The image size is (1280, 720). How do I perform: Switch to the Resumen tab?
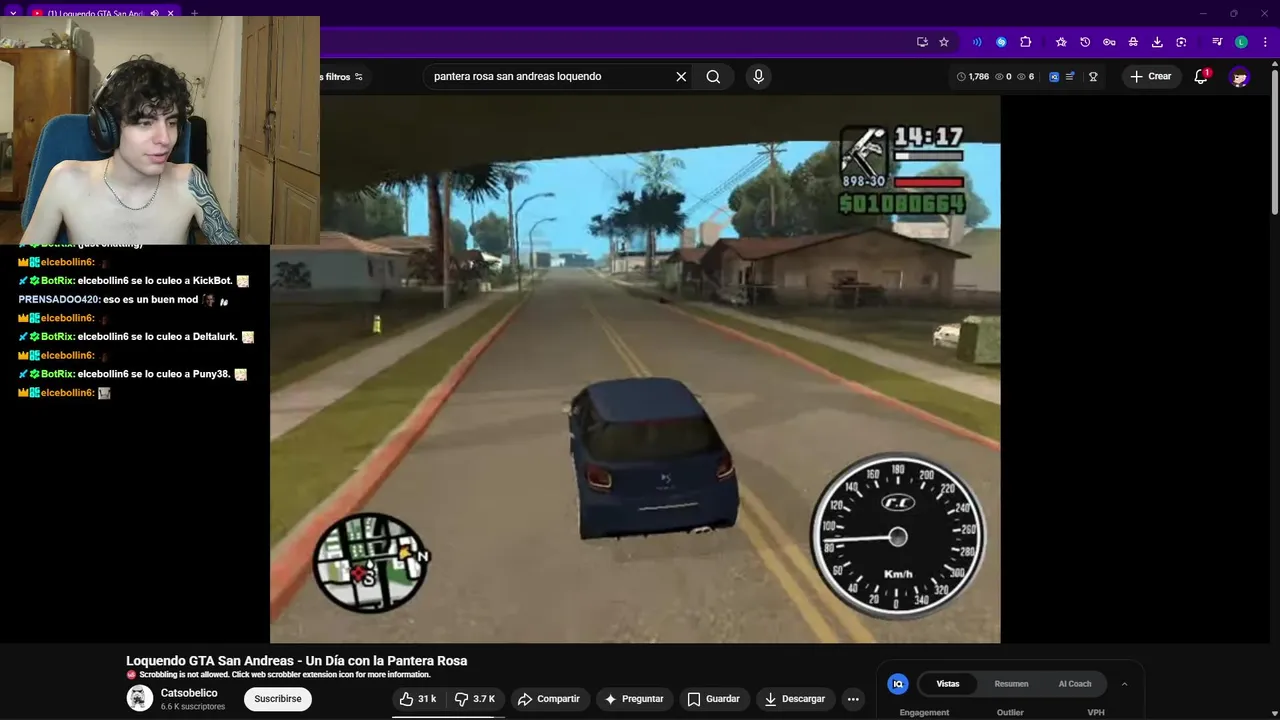[1011, 684]
